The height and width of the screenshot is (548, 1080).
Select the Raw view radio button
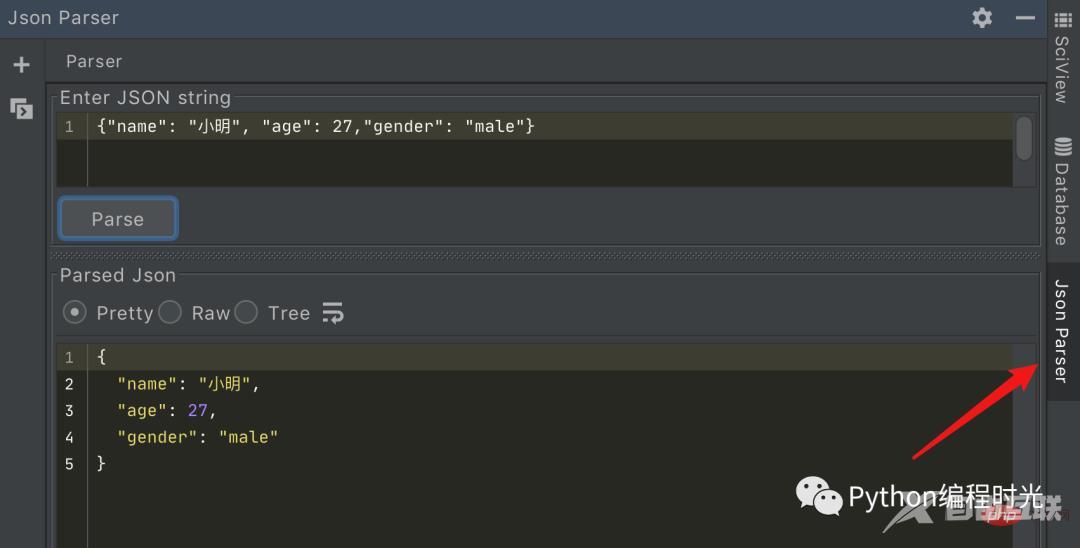(169, 313)
